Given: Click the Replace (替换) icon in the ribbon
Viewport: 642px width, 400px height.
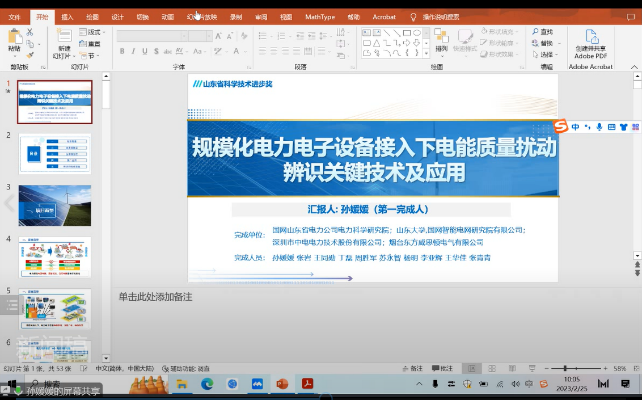Looking at the screenshot, I should pyautogui.click(x=541, y=44).
